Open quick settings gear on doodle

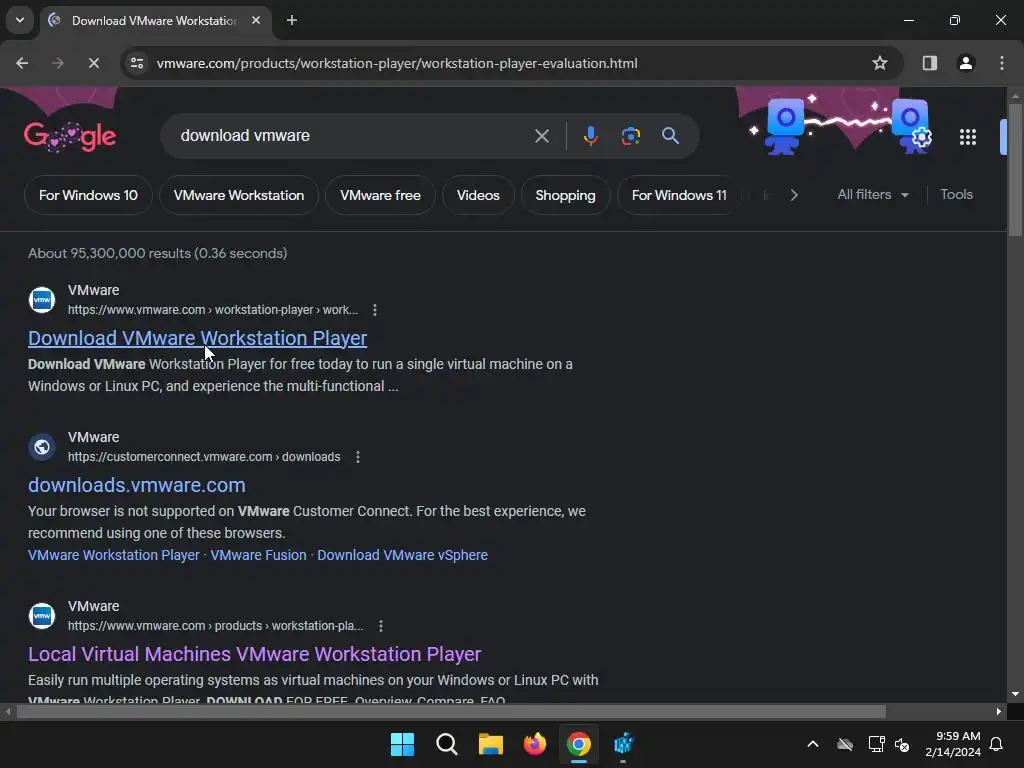point(921,138)
